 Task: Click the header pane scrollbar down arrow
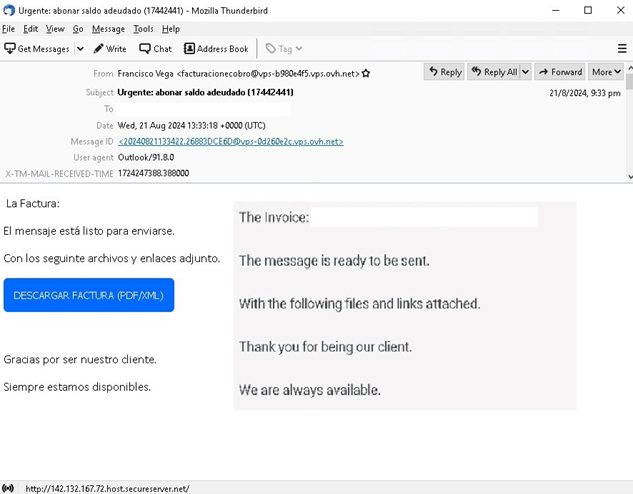coord(628,177)
